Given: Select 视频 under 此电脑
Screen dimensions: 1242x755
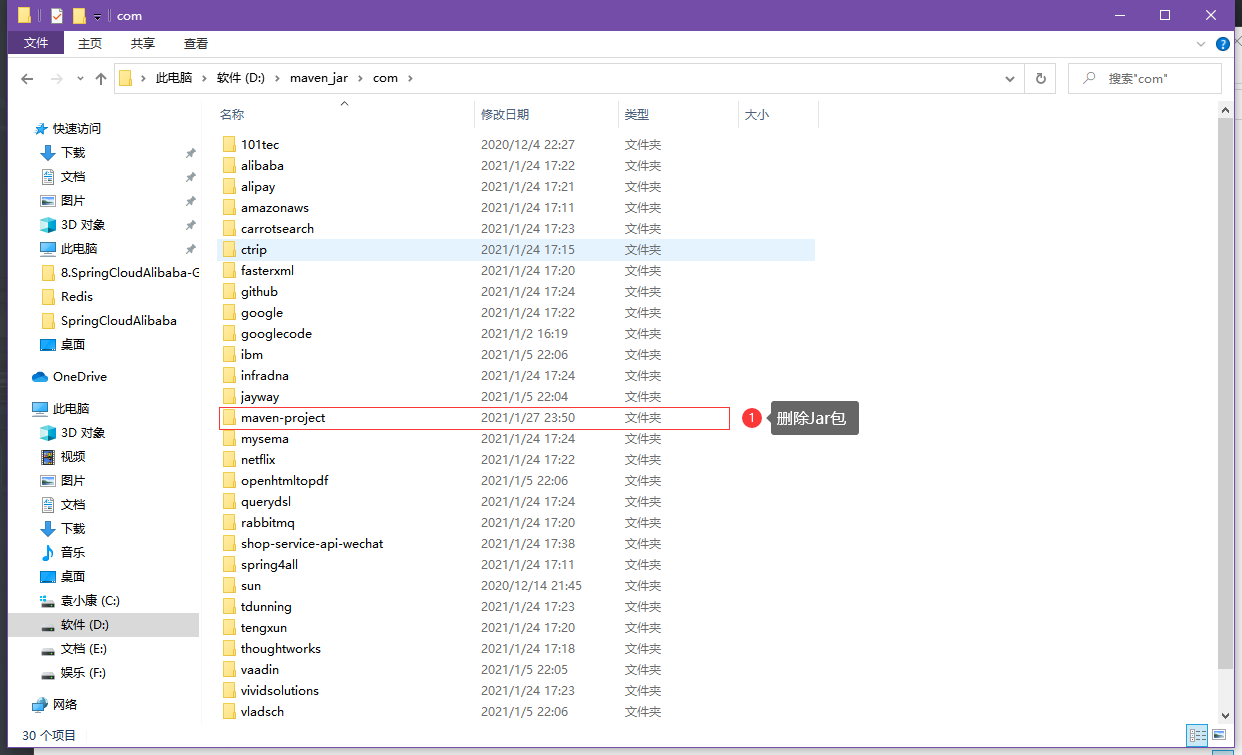Looking at the screenshot, I should pyautogui.click(x=73, y=456).
